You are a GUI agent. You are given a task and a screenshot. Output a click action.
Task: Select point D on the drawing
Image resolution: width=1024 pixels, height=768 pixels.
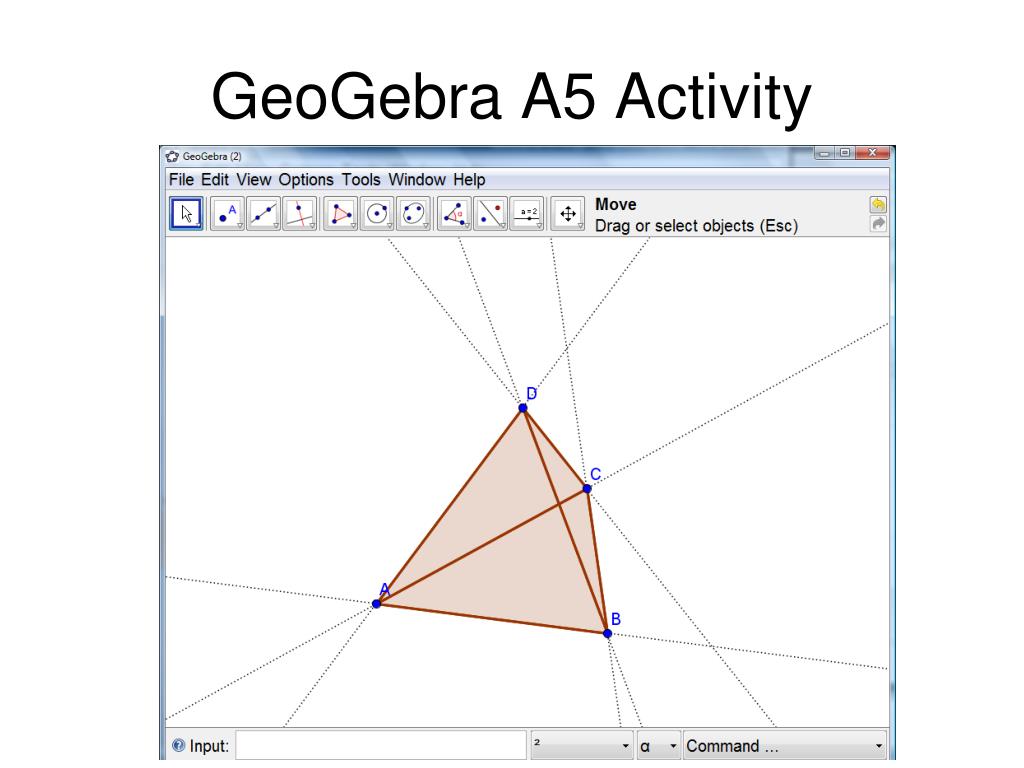tap(522, 408)
